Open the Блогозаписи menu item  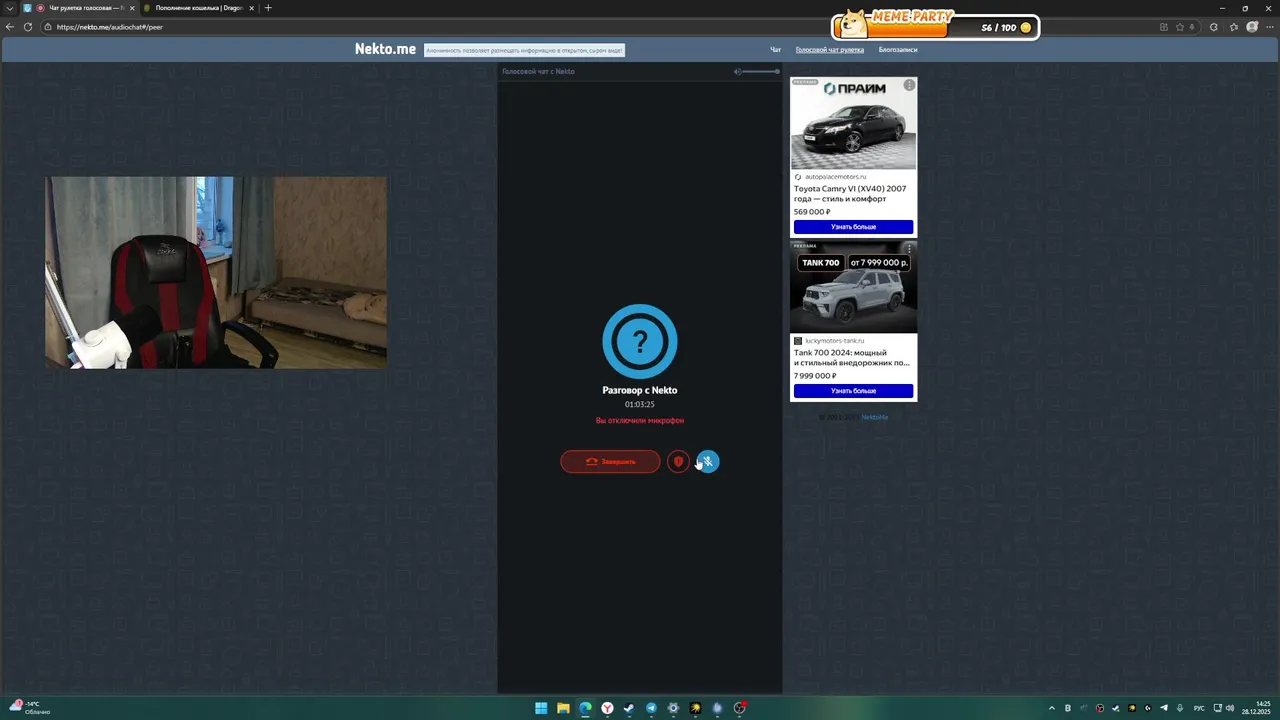tap(898, 49)
